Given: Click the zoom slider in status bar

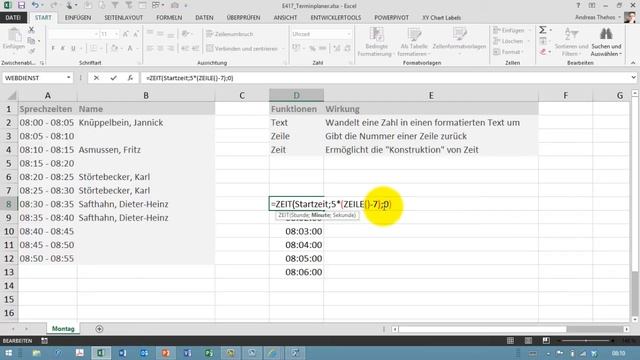Looking at the screenshot, I should [586, 341].
